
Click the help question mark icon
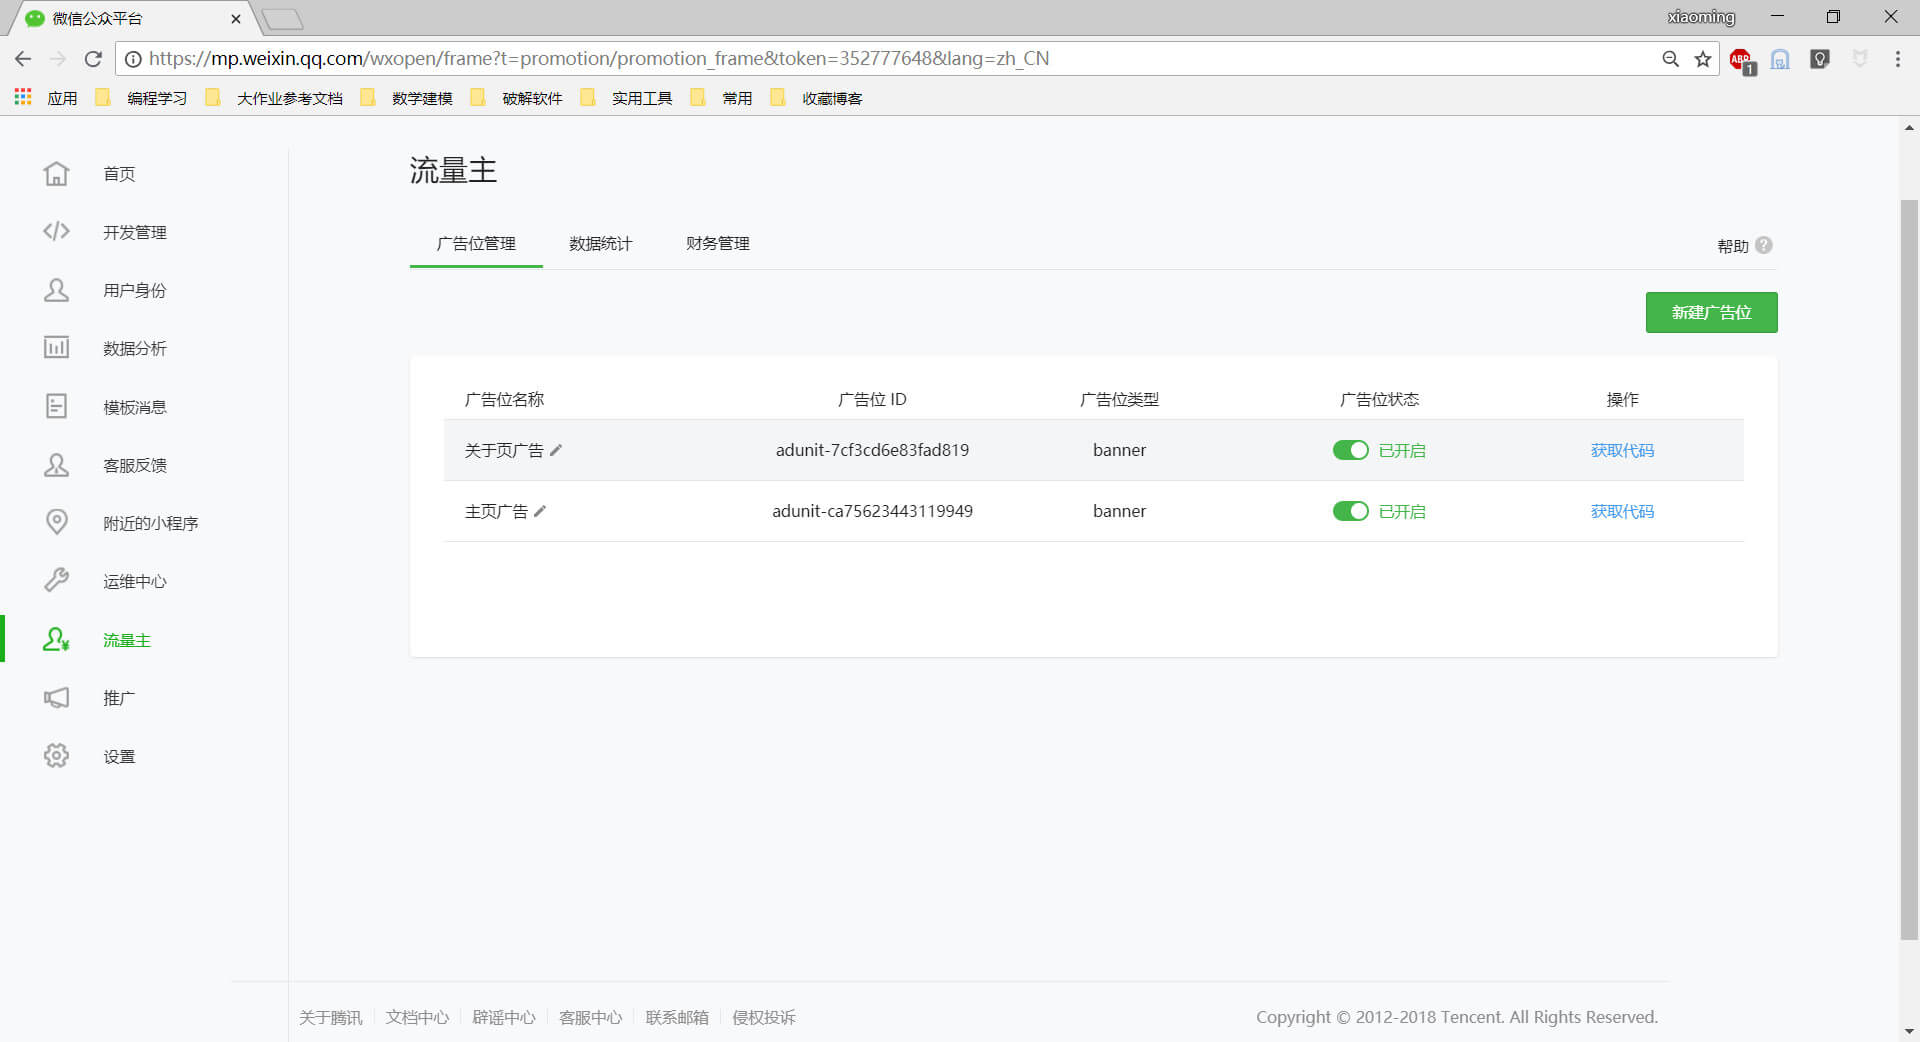[x=1764, y=245]
